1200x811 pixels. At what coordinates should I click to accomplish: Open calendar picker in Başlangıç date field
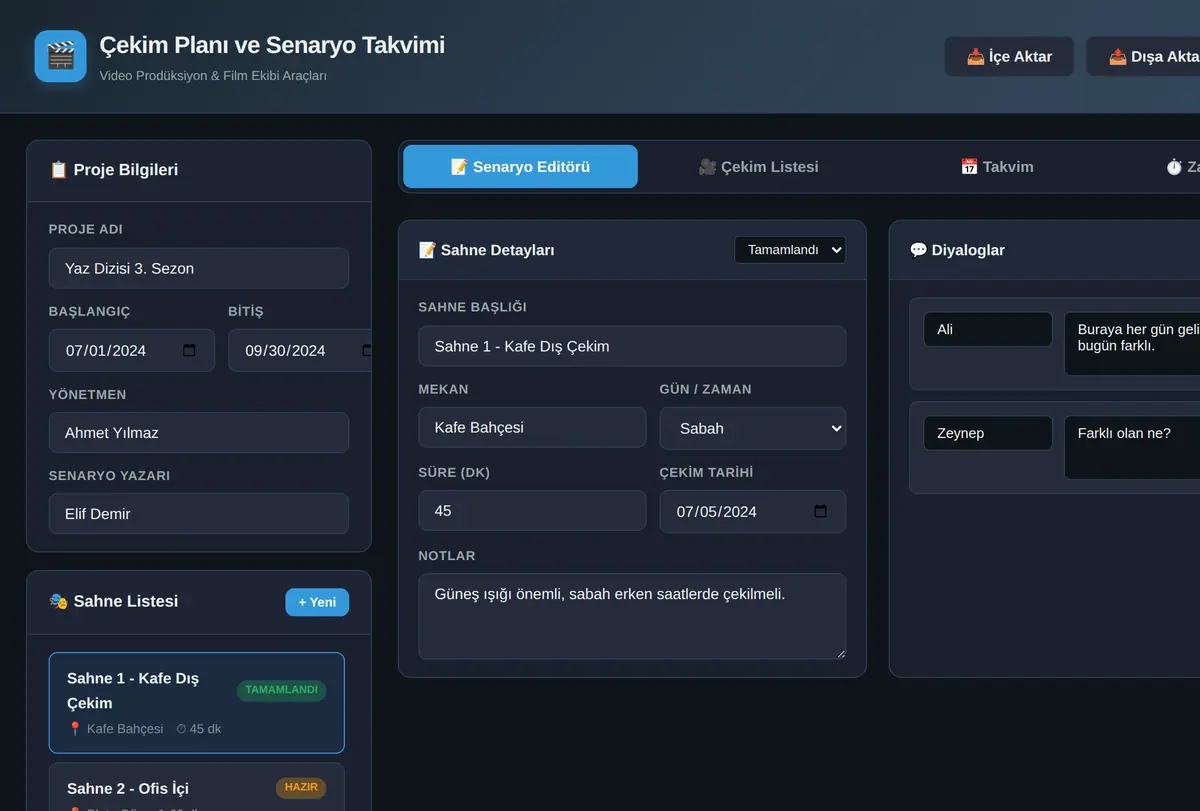189,351
